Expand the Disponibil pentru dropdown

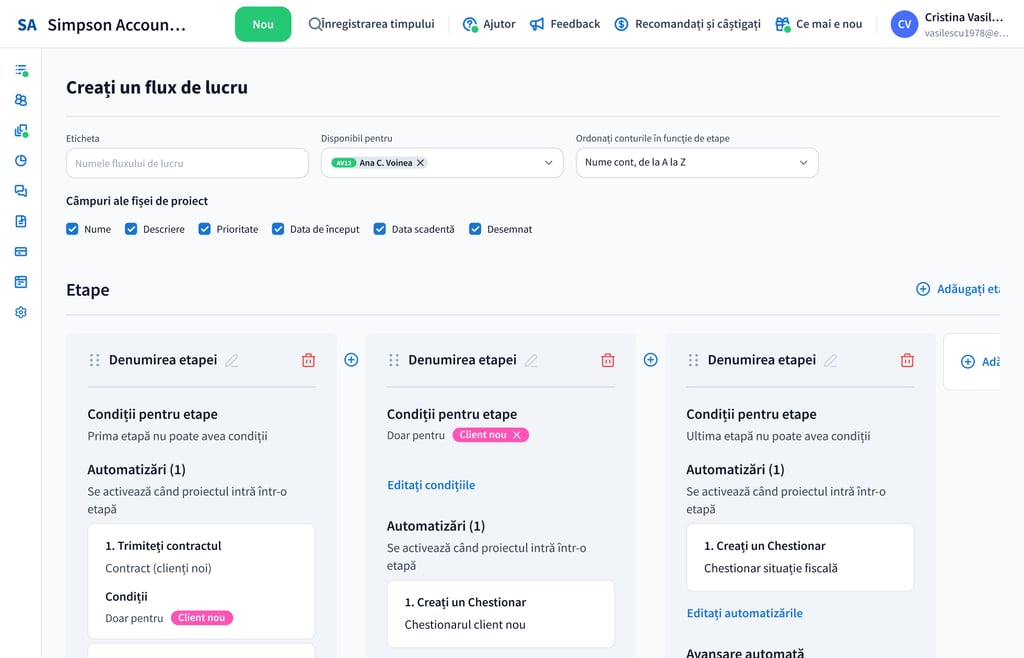coord(548,163)
